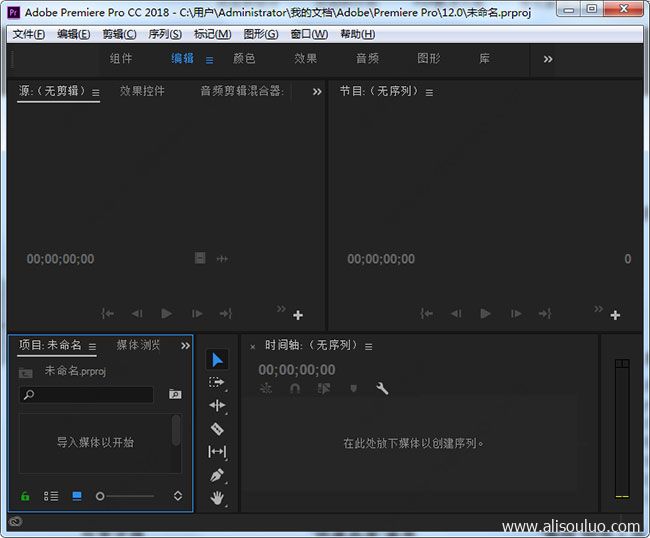Open the 图形(G) menu
650x538 pixels.
click(261, 34)
